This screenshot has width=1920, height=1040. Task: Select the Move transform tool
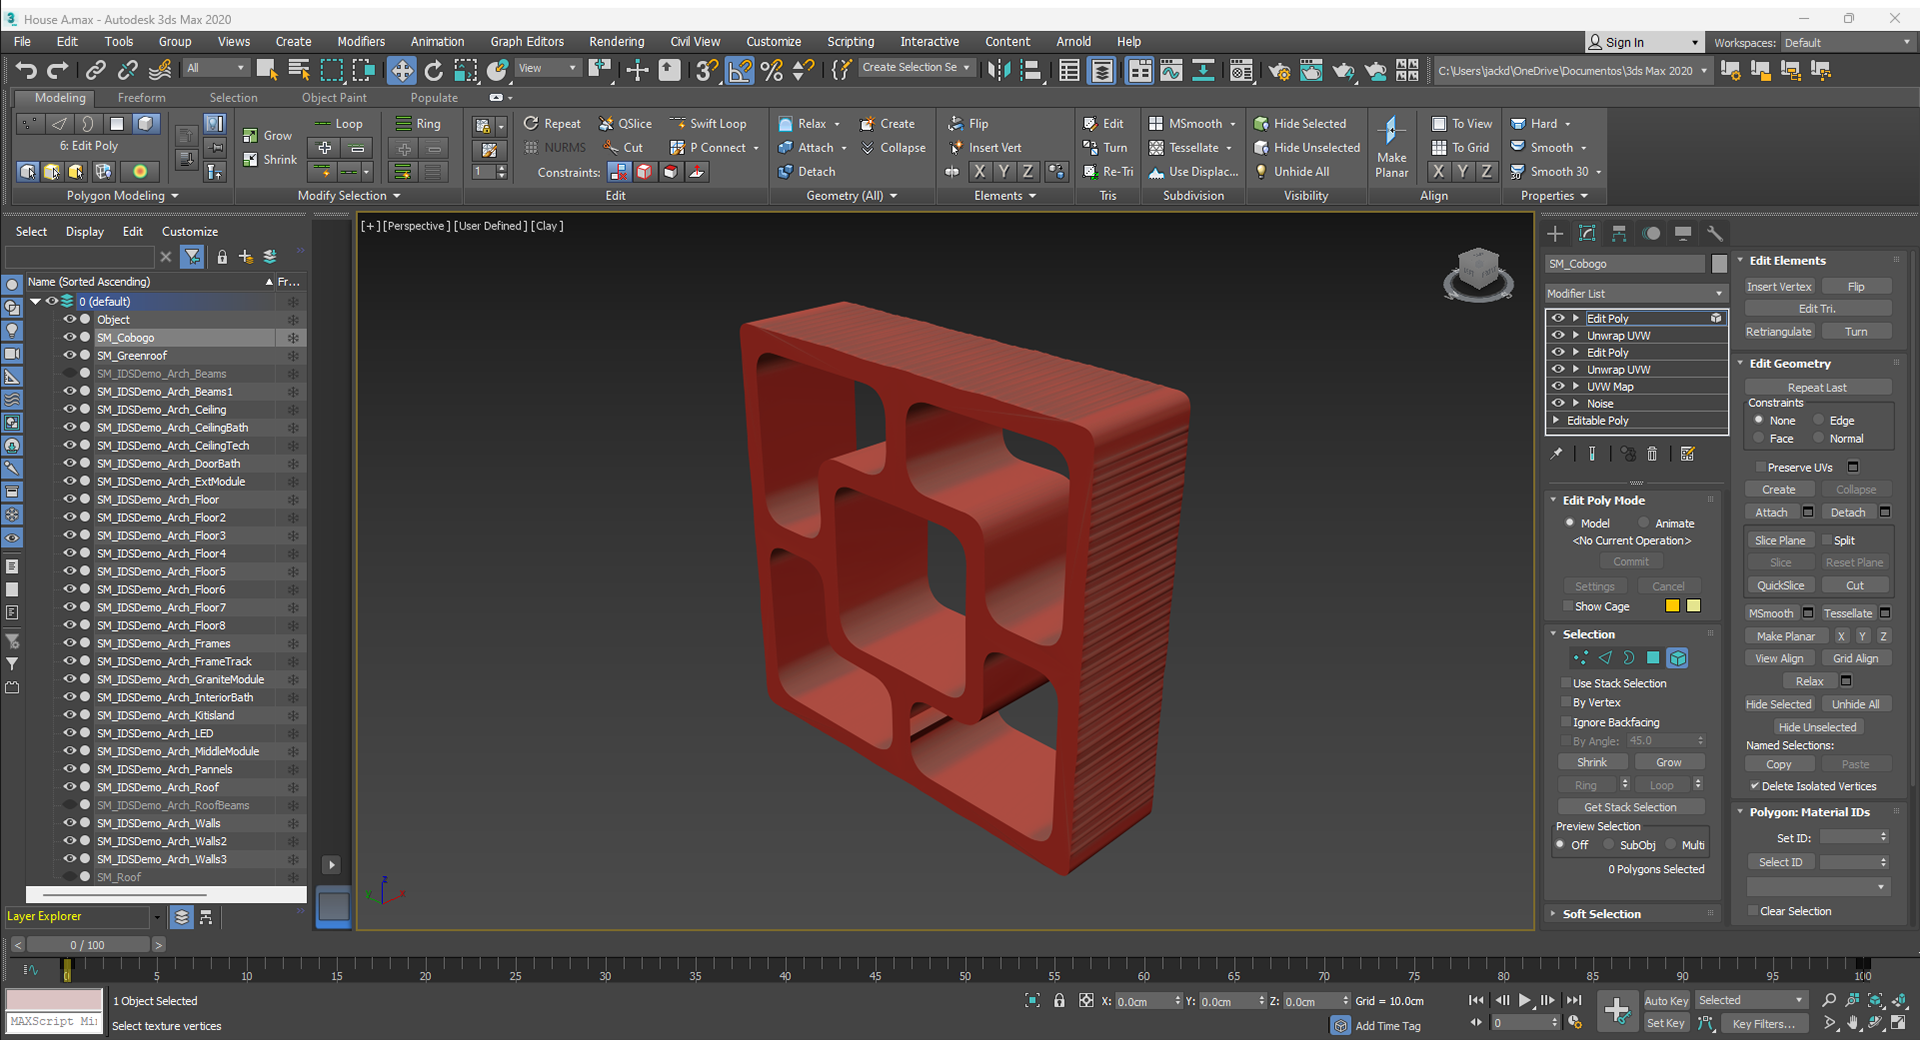402,69
